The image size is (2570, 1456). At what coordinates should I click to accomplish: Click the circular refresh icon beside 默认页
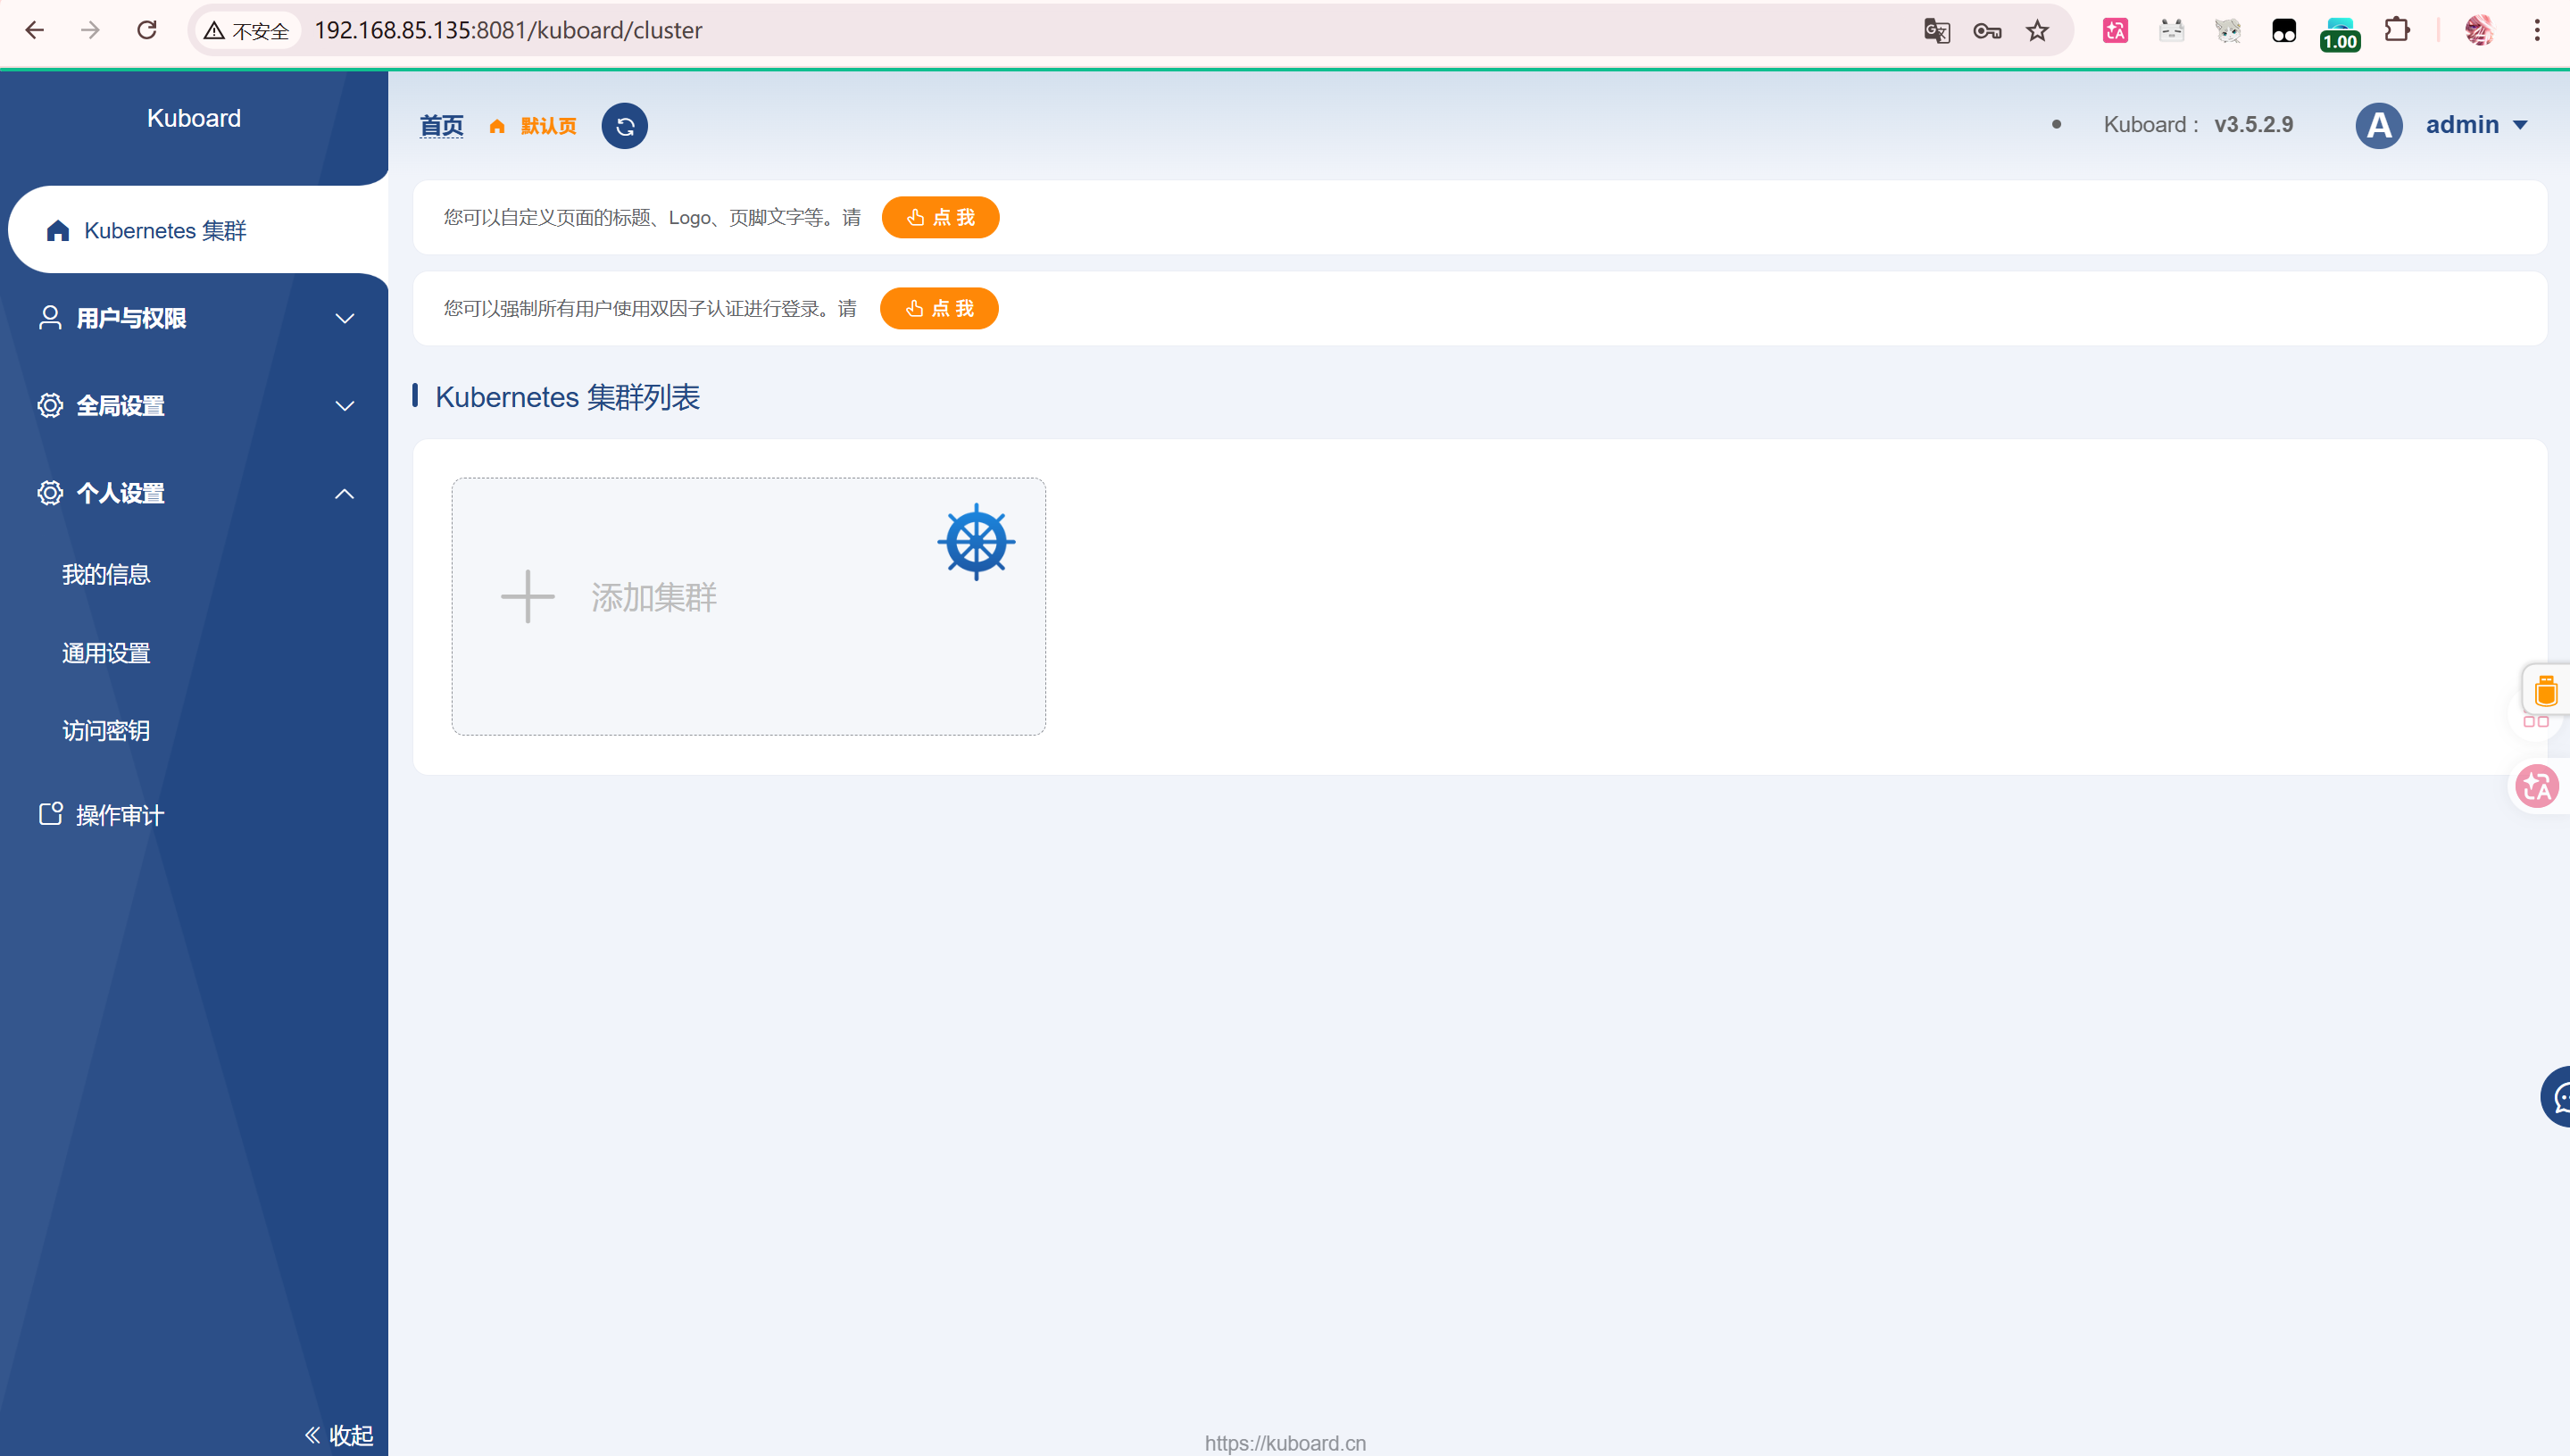pyautogui.click(x=624, y=126)
